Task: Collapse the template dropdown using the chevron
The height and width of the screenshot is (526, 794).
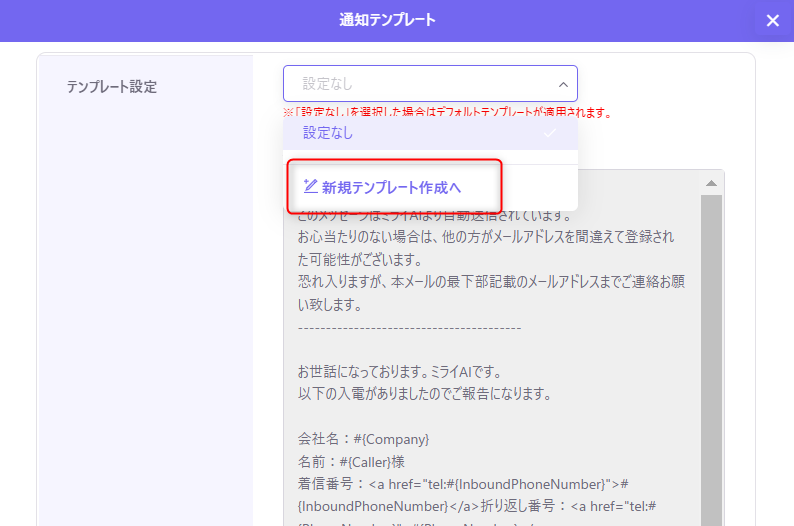Action: click(x=563, y=85)
